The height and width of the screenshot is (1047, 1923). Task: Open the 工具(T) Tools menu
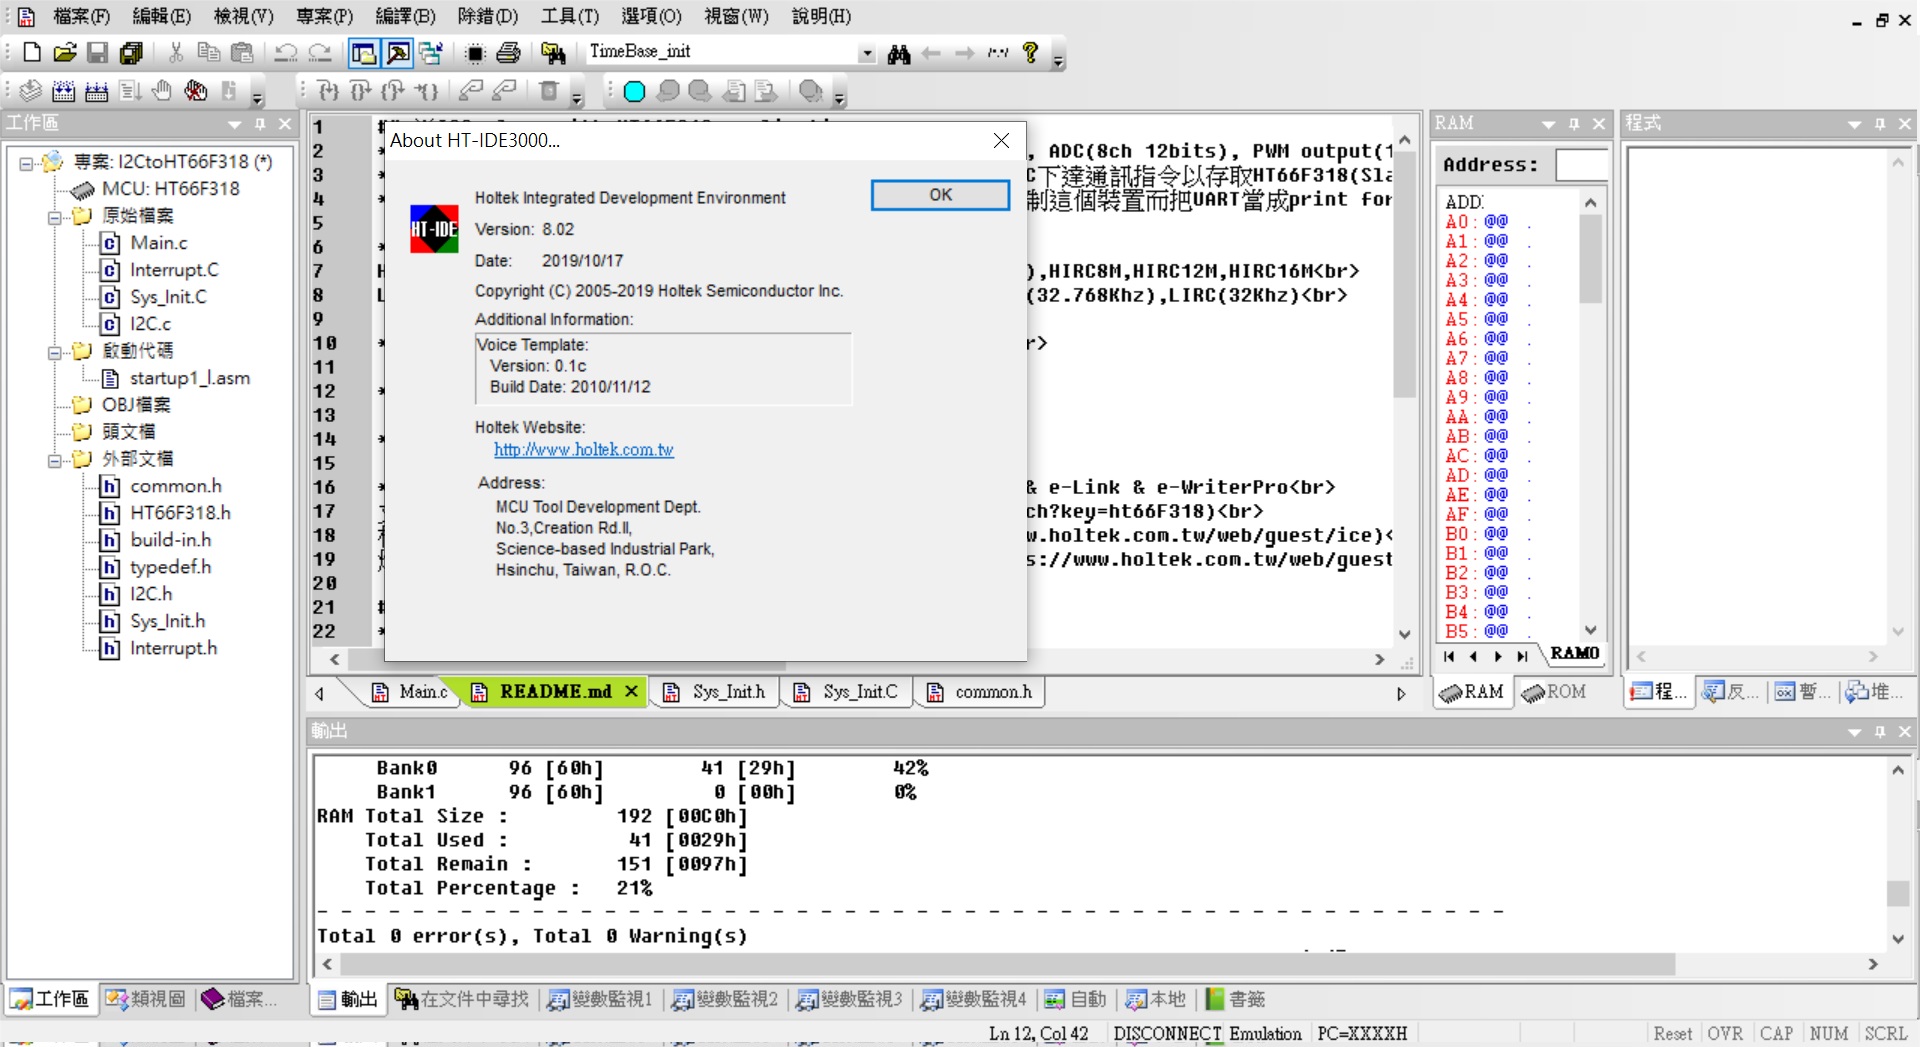pos(569,16)
